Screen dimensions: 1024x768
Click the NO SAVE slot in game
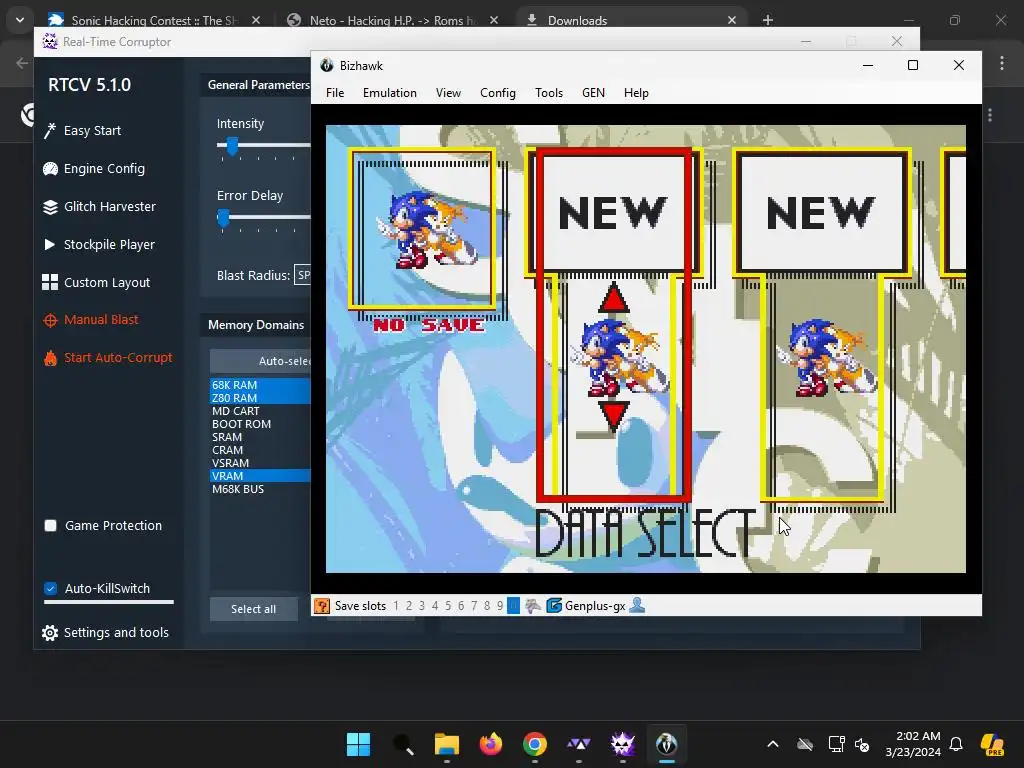point(423,230)
